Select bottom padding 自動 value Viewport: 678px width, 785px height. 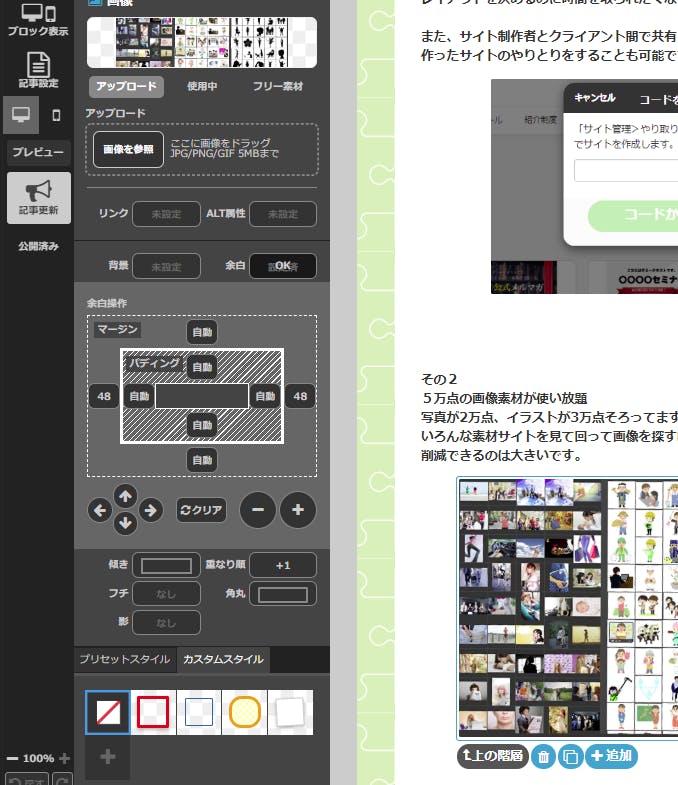tap(202, 425)
